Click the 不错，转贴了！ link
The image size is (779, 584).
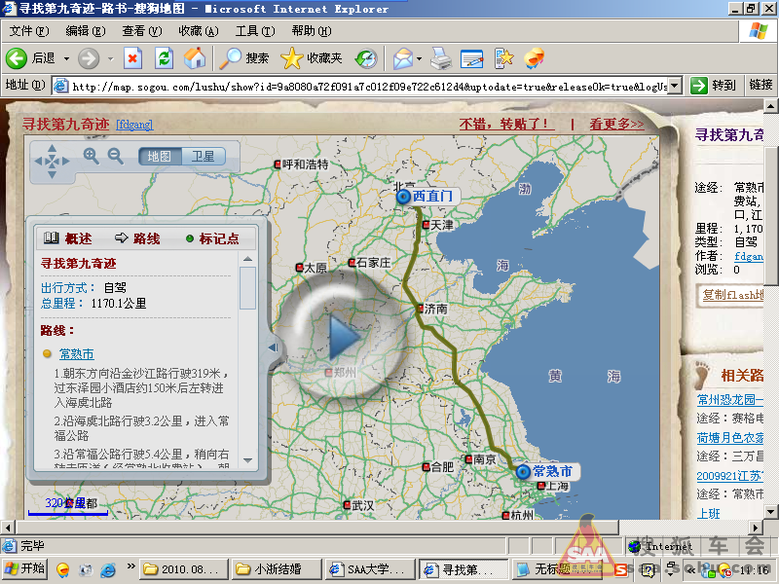pos(506,124)
